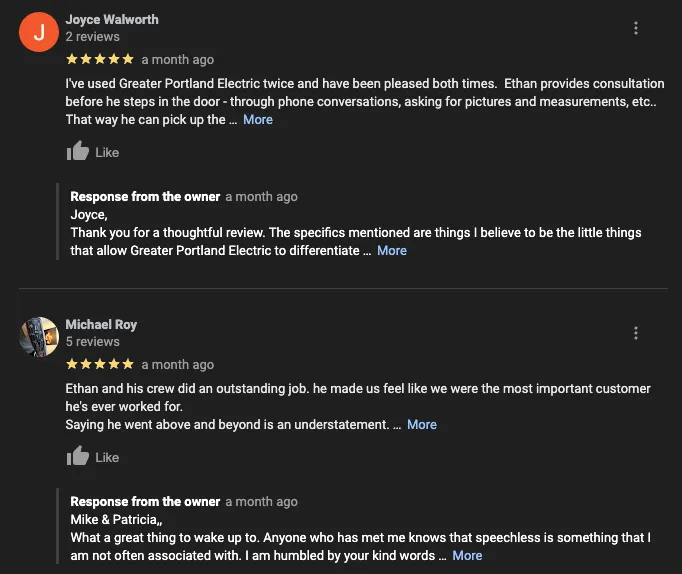
Task: Expand owner's response to Mike & Patricia
Action: [x=467, y=556]
